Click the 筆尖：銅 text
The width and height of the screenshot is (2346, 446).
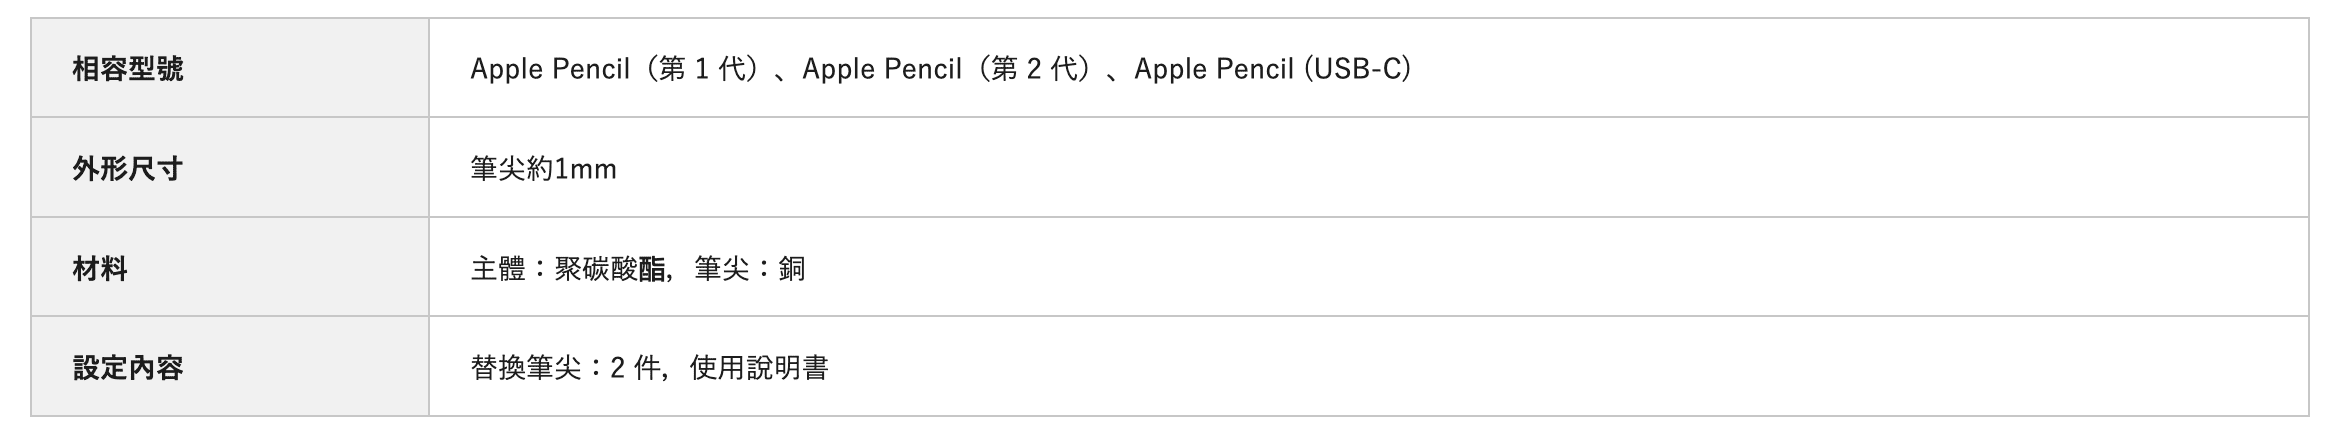coord(750,269)
